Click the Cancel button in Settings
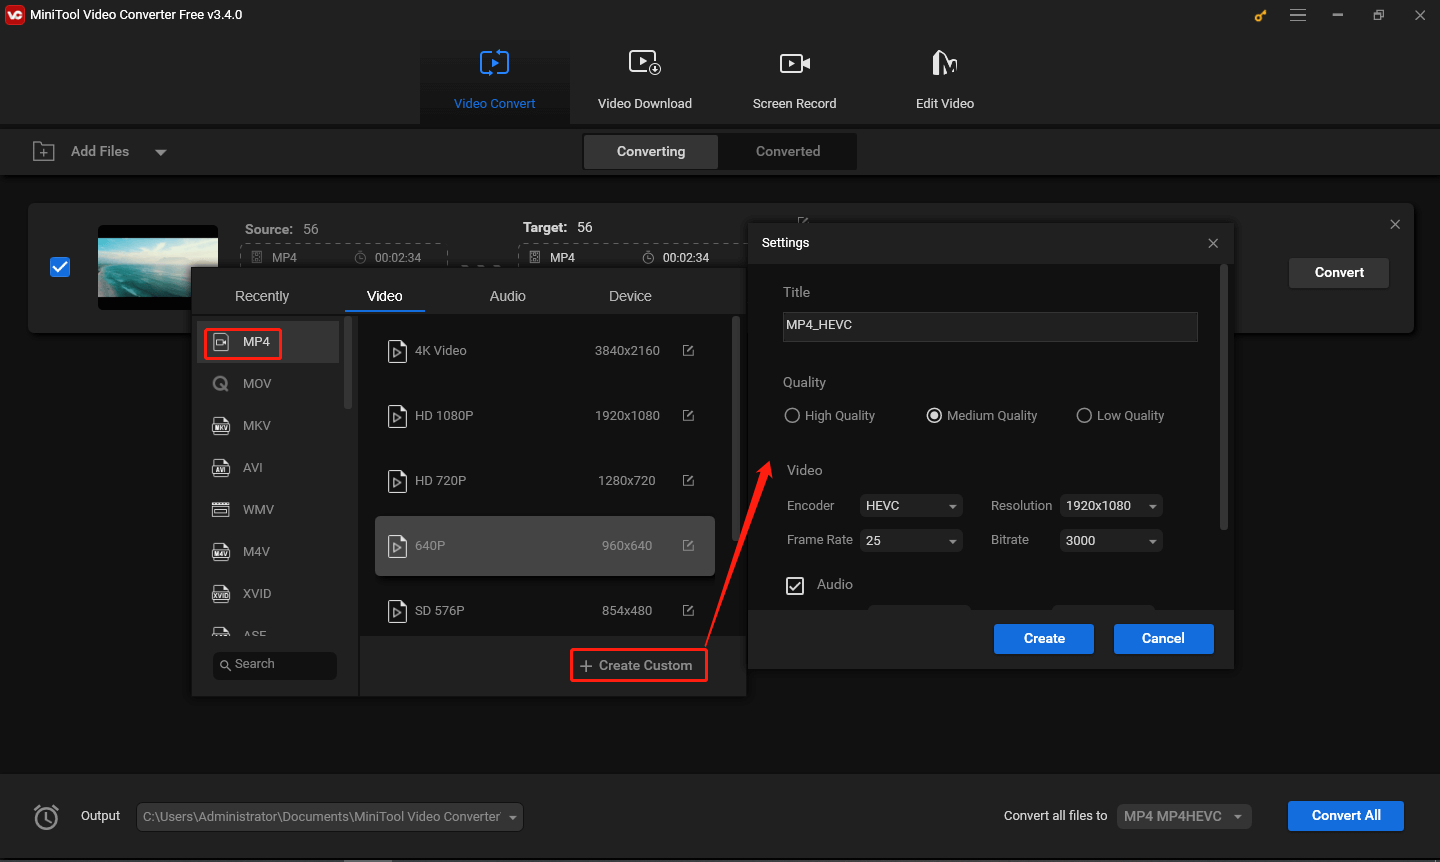 pos(1163,639)
